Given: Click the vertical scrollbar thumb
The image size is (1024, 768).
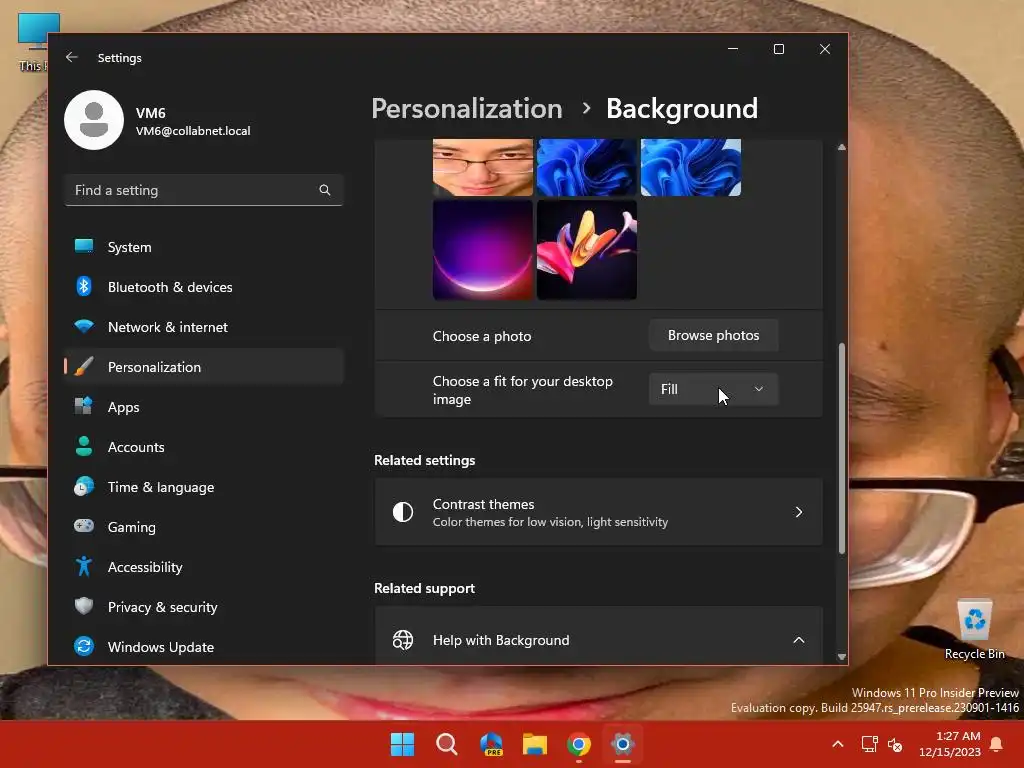Looking at the screenshot, I should (x=842, y=449).
